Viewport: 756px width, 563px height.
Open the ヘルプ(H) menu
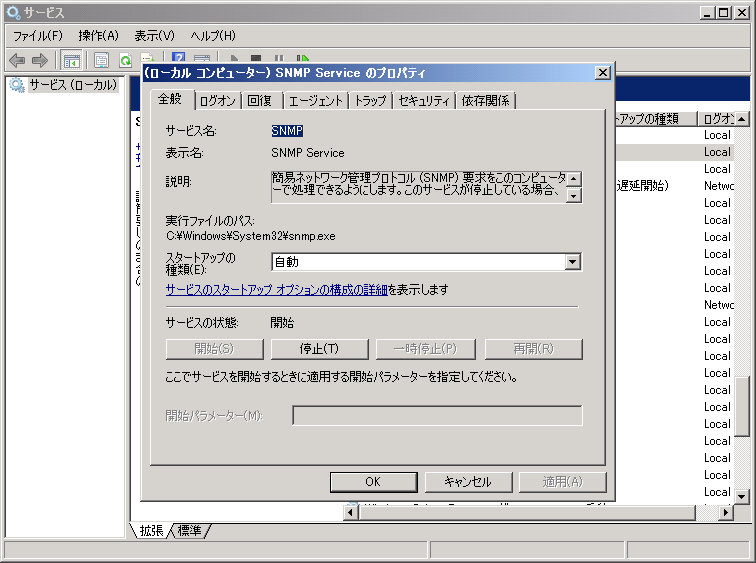[x=213, y=36]
